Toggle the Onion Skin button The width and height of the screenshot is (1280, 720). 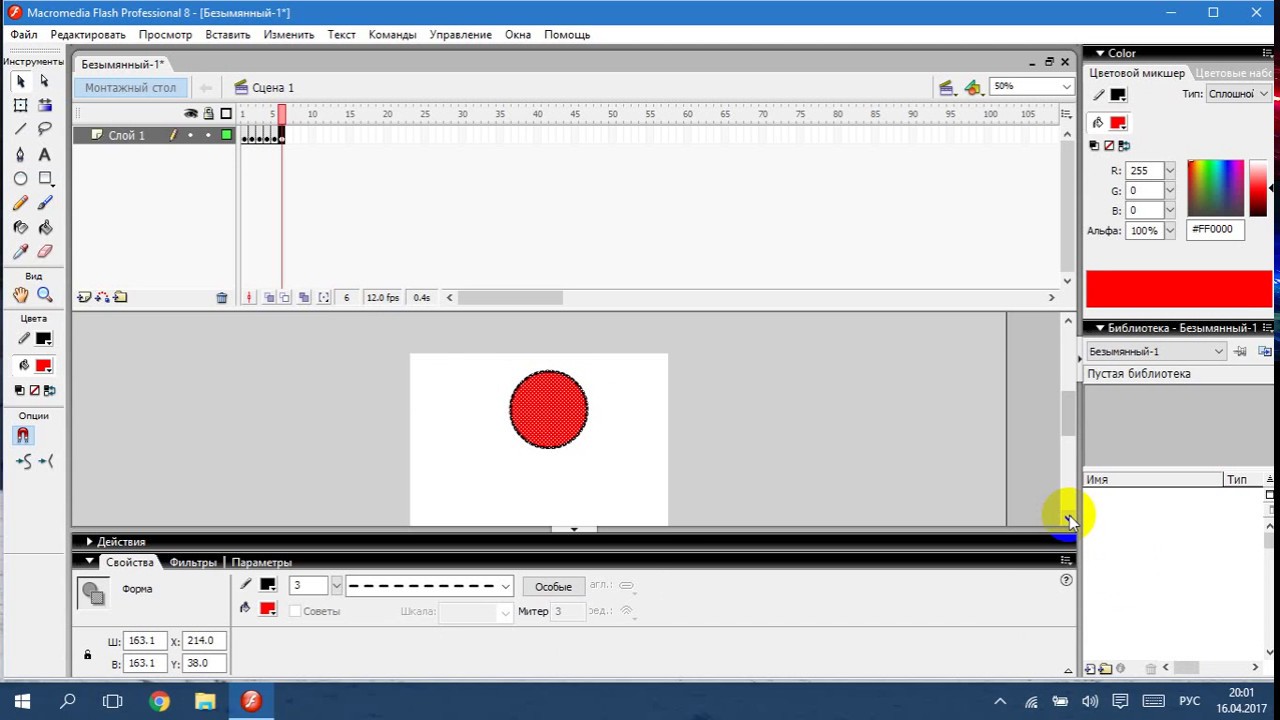[269, 298]
